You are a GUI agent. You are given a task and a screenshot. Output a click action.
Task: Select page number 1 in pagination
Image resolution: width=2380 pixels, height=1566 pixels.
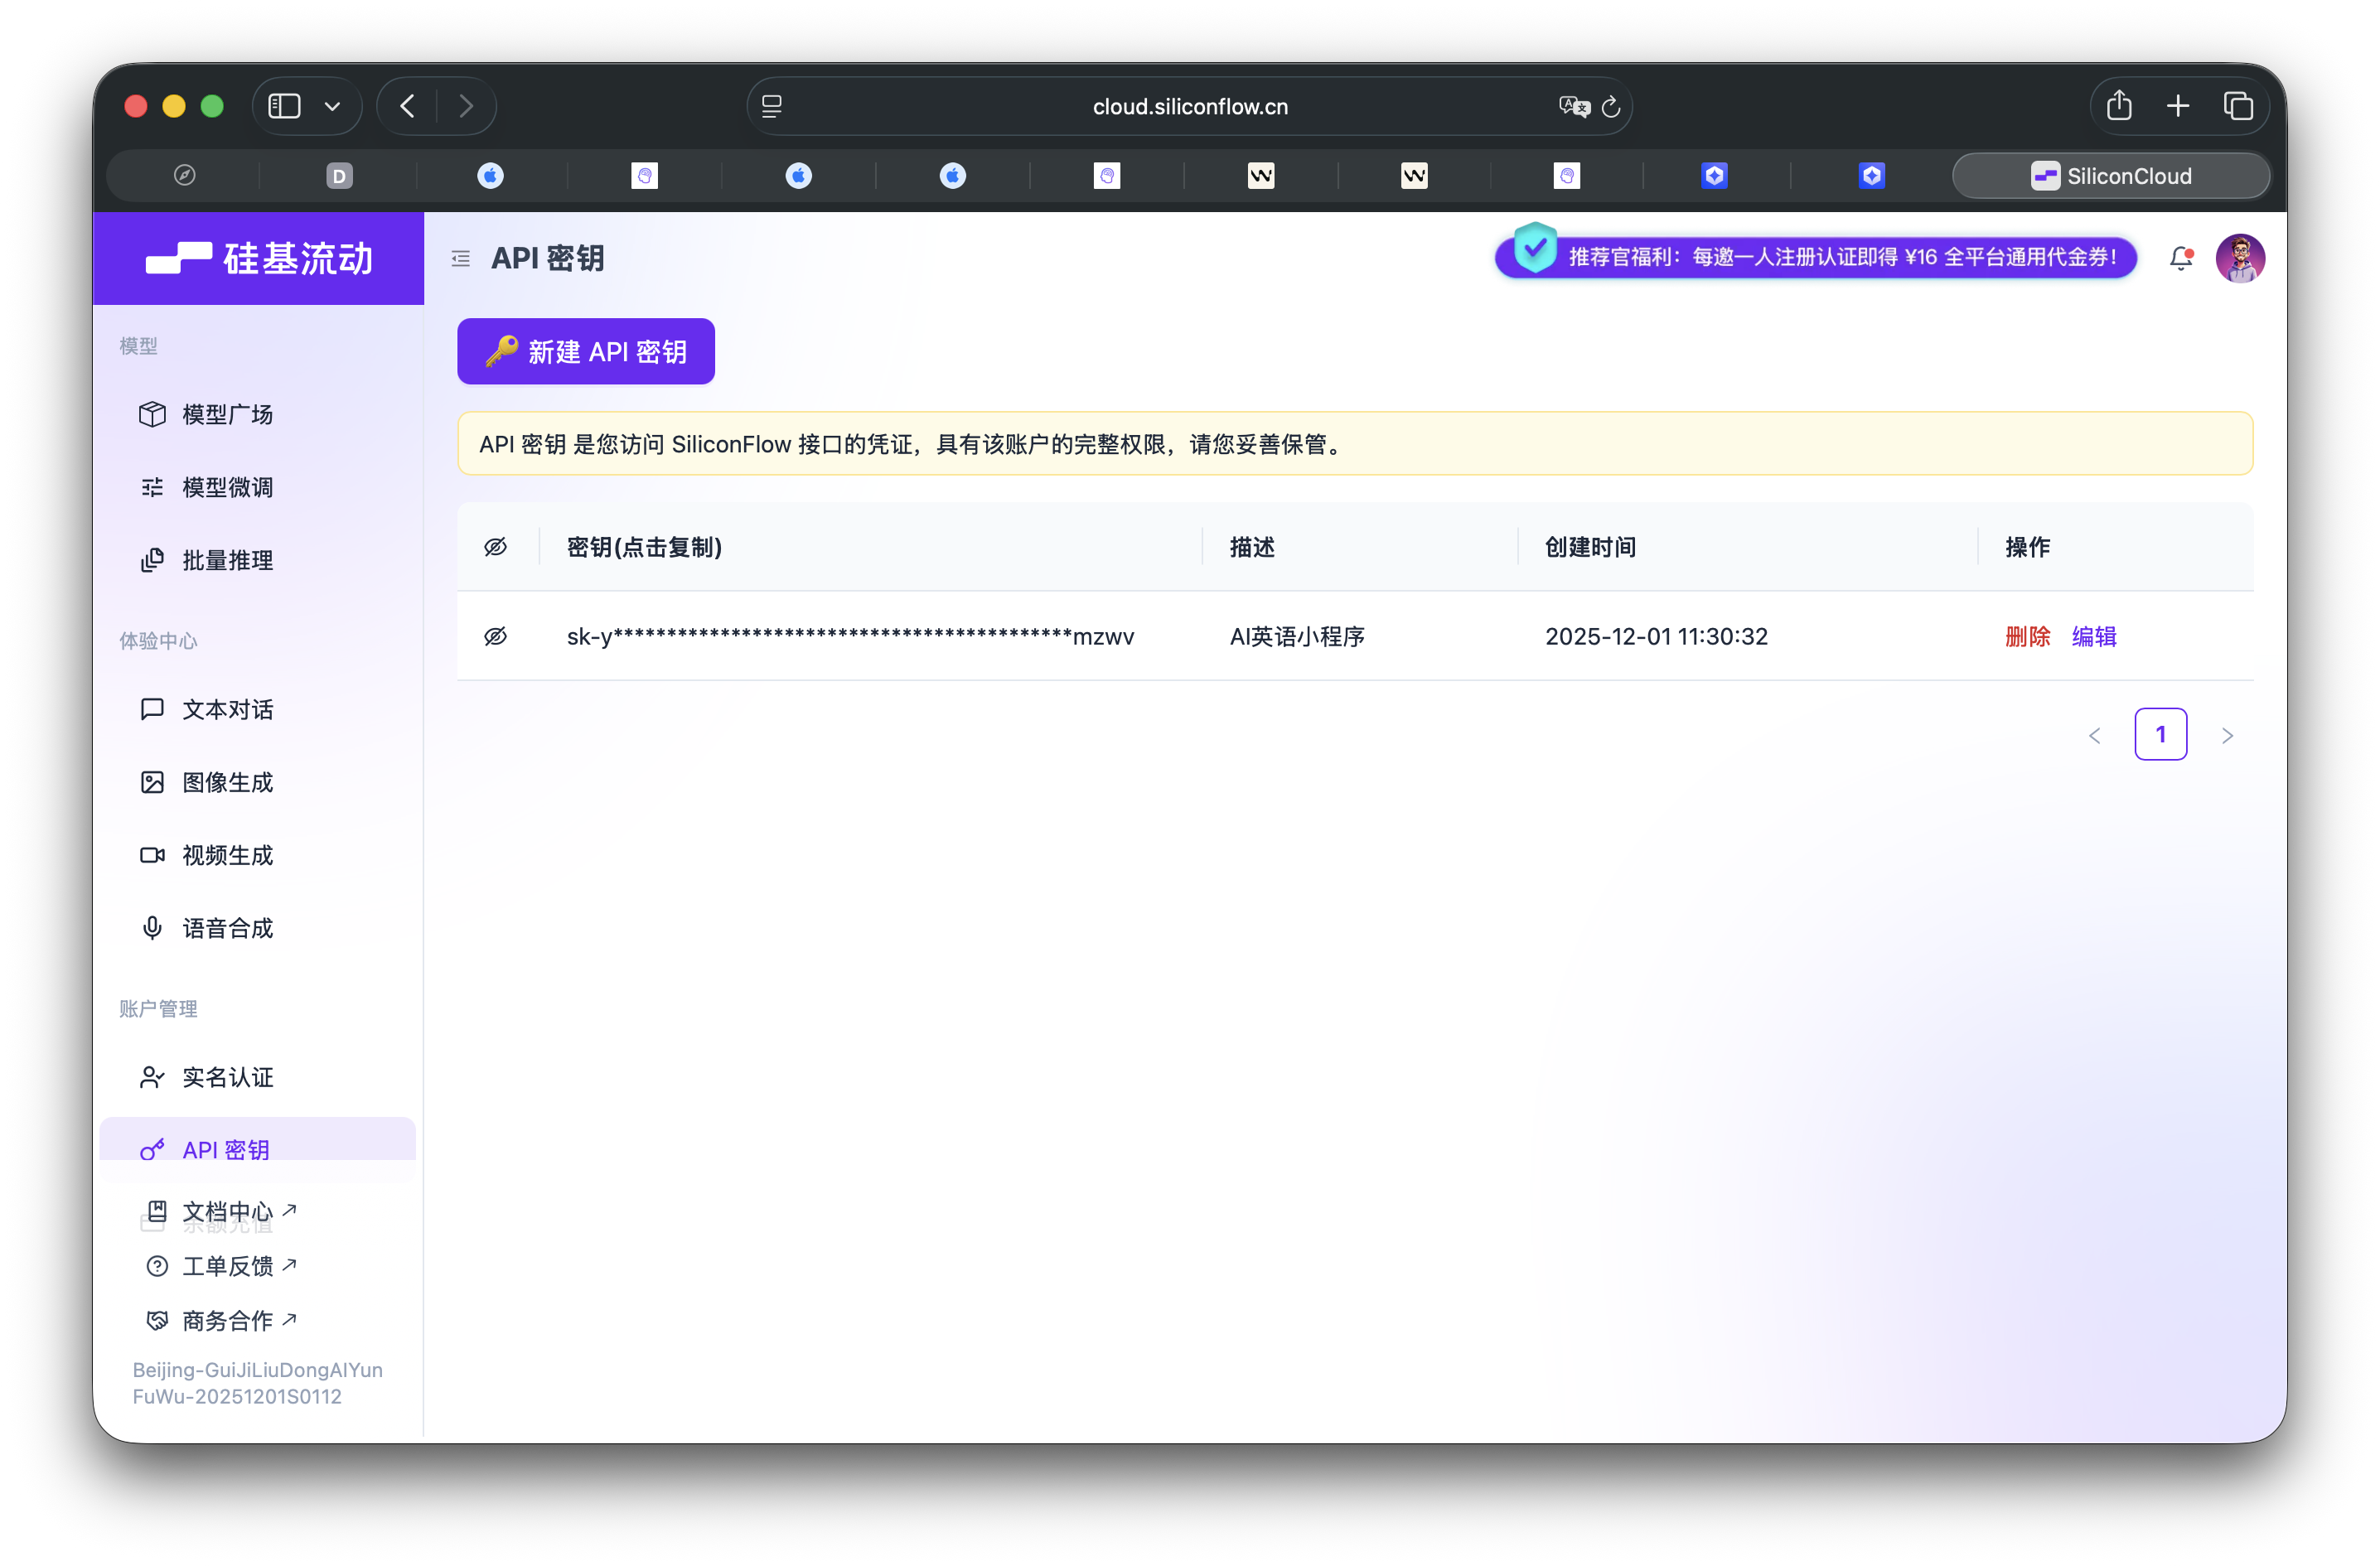click(2161, 734)
